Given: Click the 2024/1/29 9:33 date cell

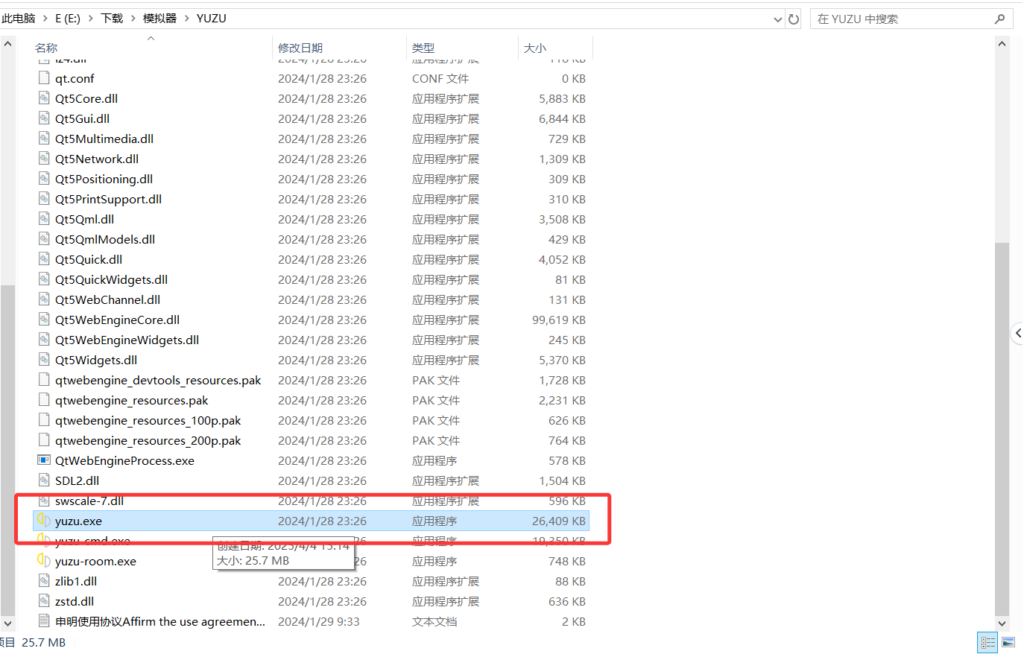Looking at the screenshot, I should point(319,621).
